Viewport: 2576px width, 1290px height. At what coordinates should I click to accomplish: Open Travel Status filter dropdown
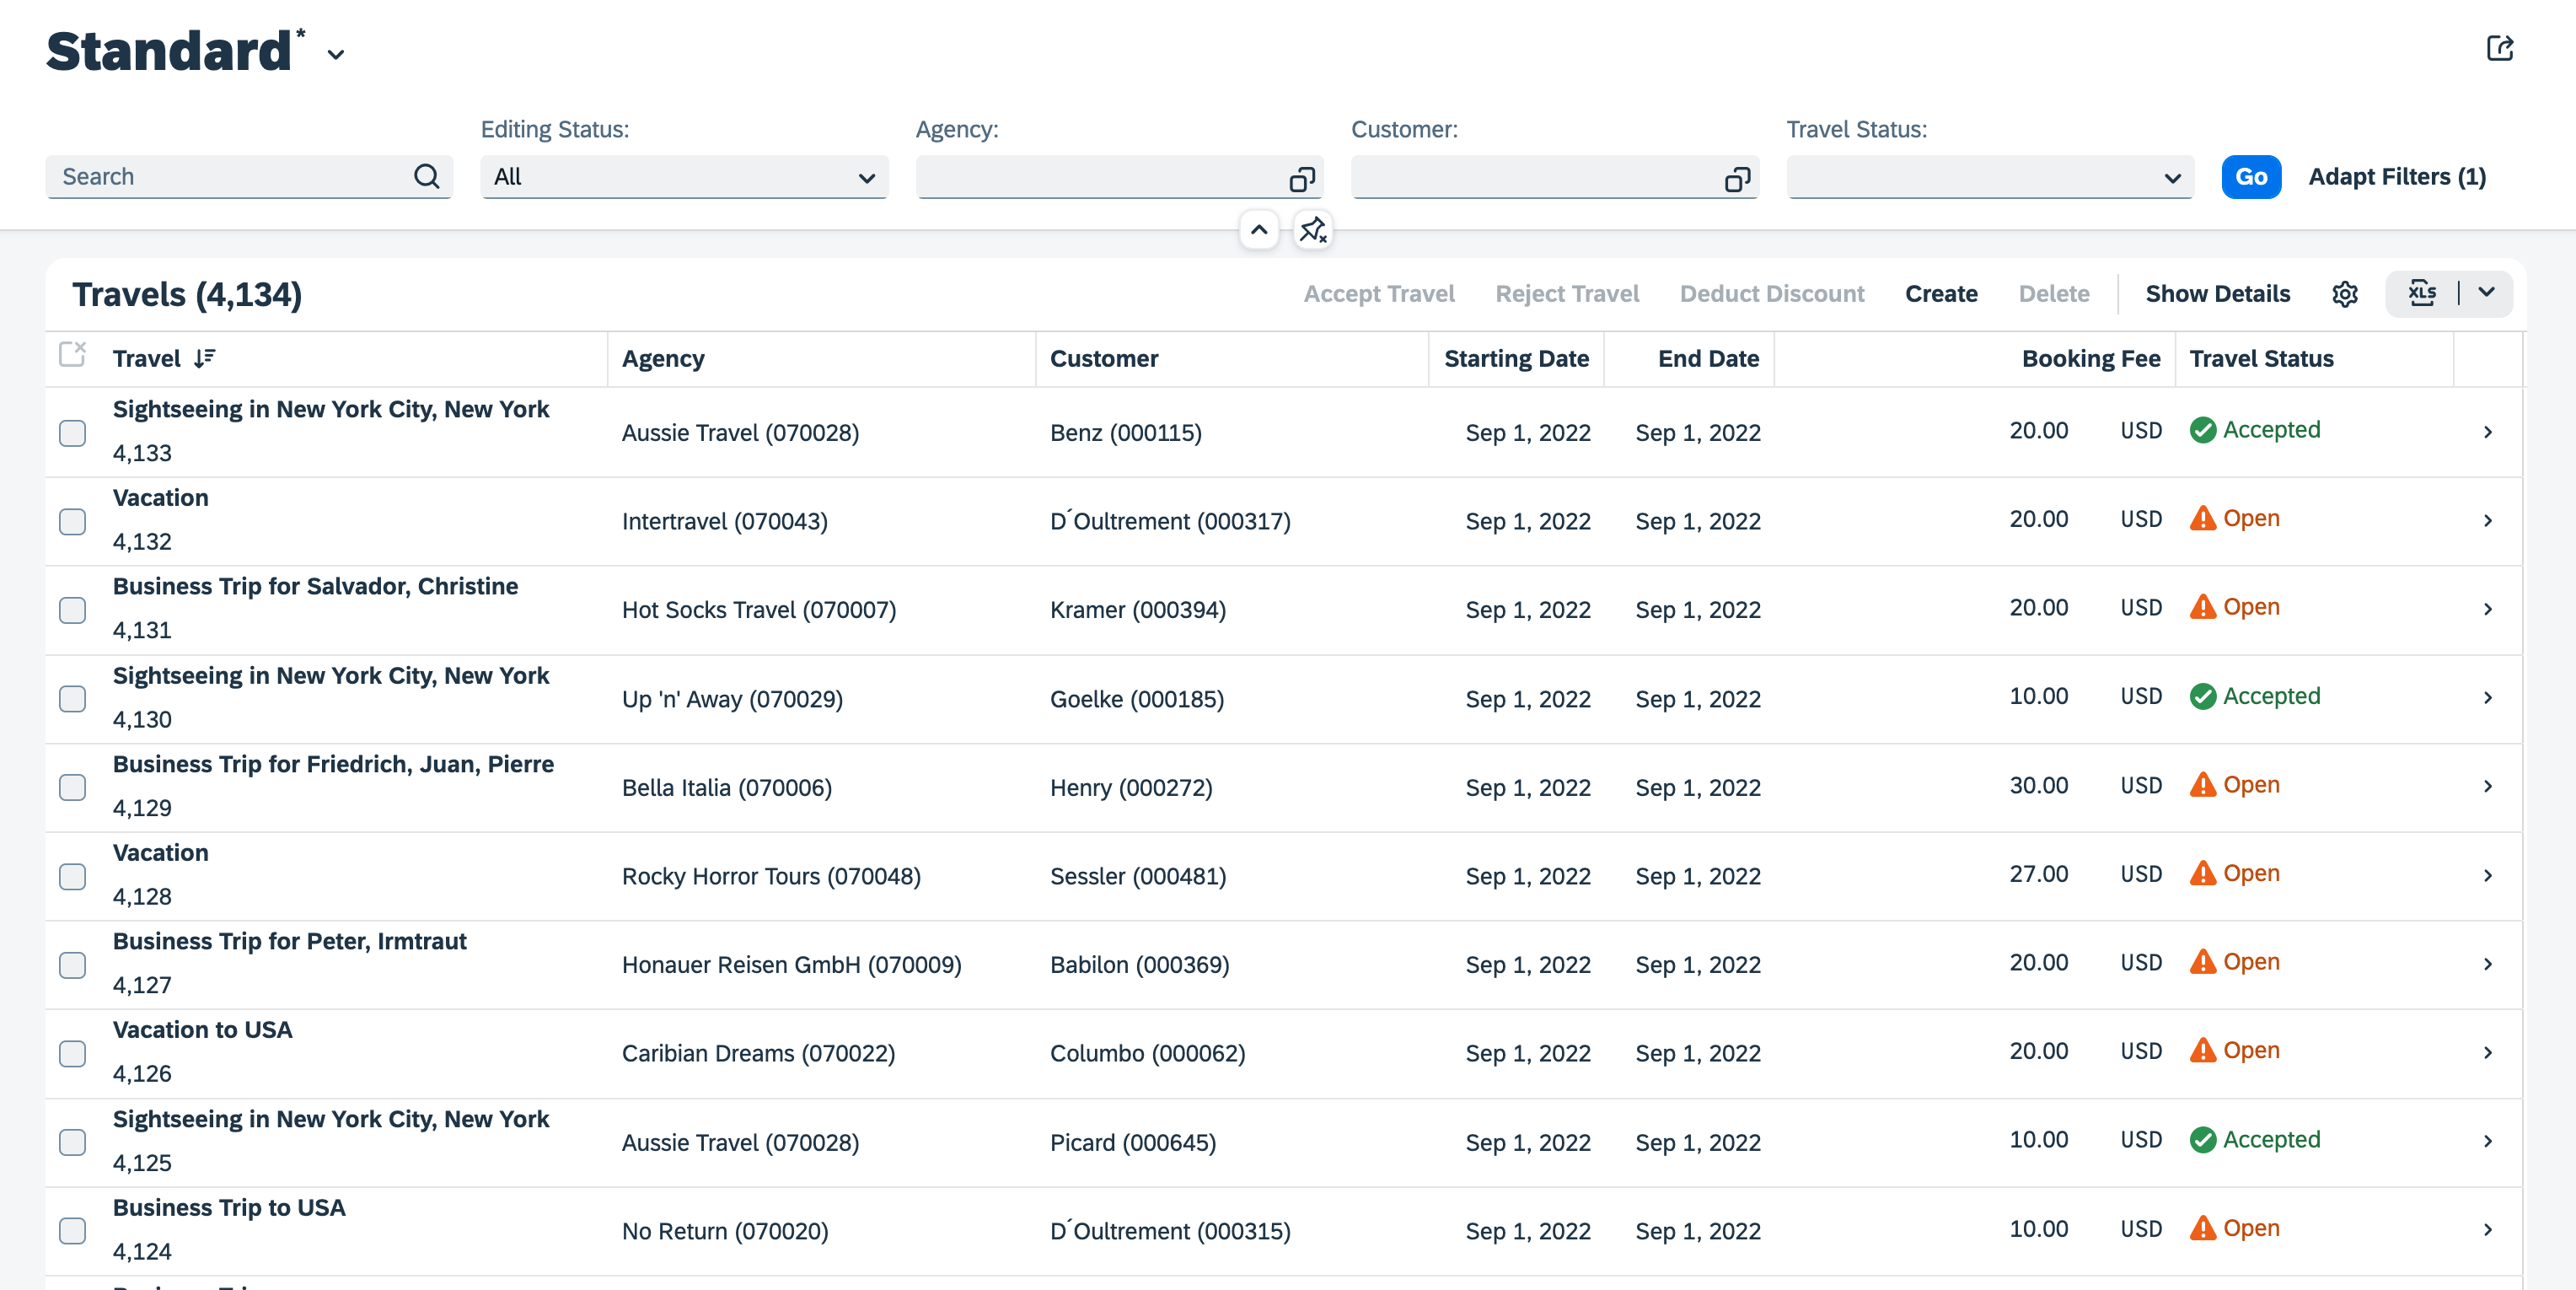2172,178
